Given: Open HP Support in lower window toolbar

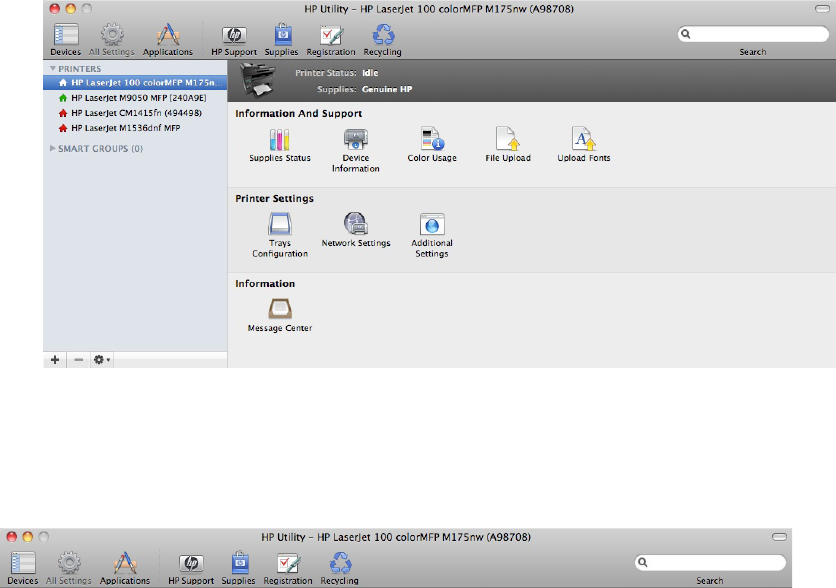Looking at the screenshot, I should (x=191, y=568).
